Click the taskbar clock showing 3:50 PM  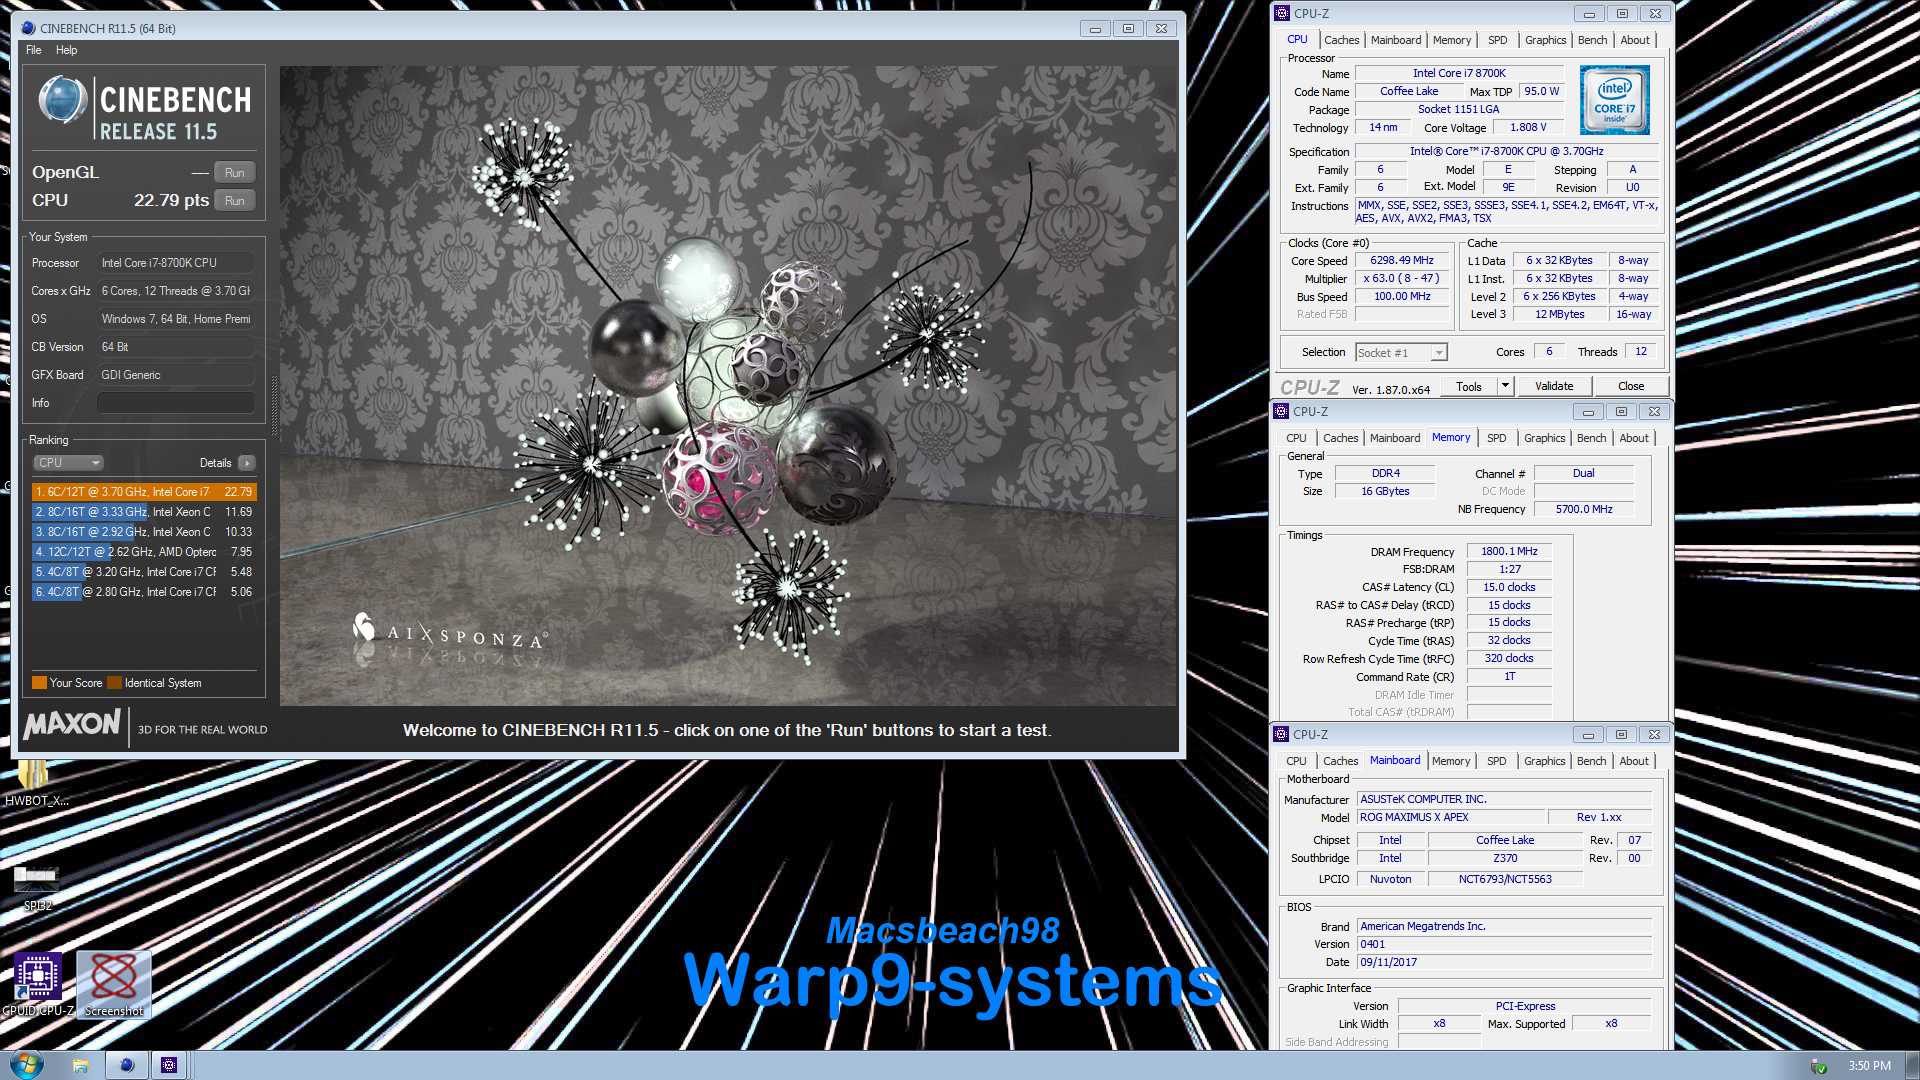point(1869,1066)
